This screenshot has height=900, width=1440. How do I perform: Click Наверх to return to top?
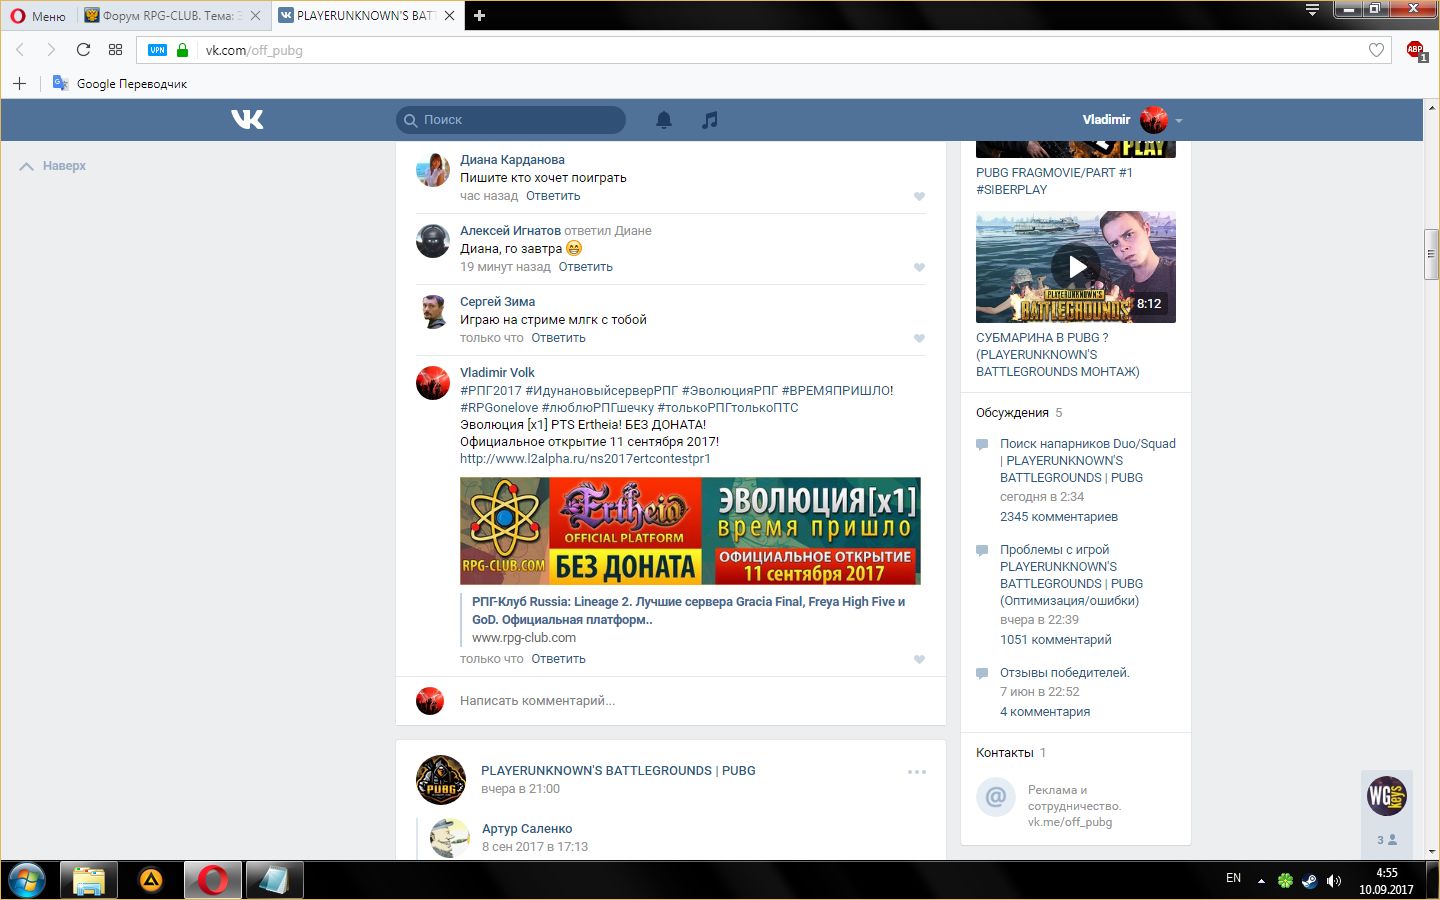[53, 166]
